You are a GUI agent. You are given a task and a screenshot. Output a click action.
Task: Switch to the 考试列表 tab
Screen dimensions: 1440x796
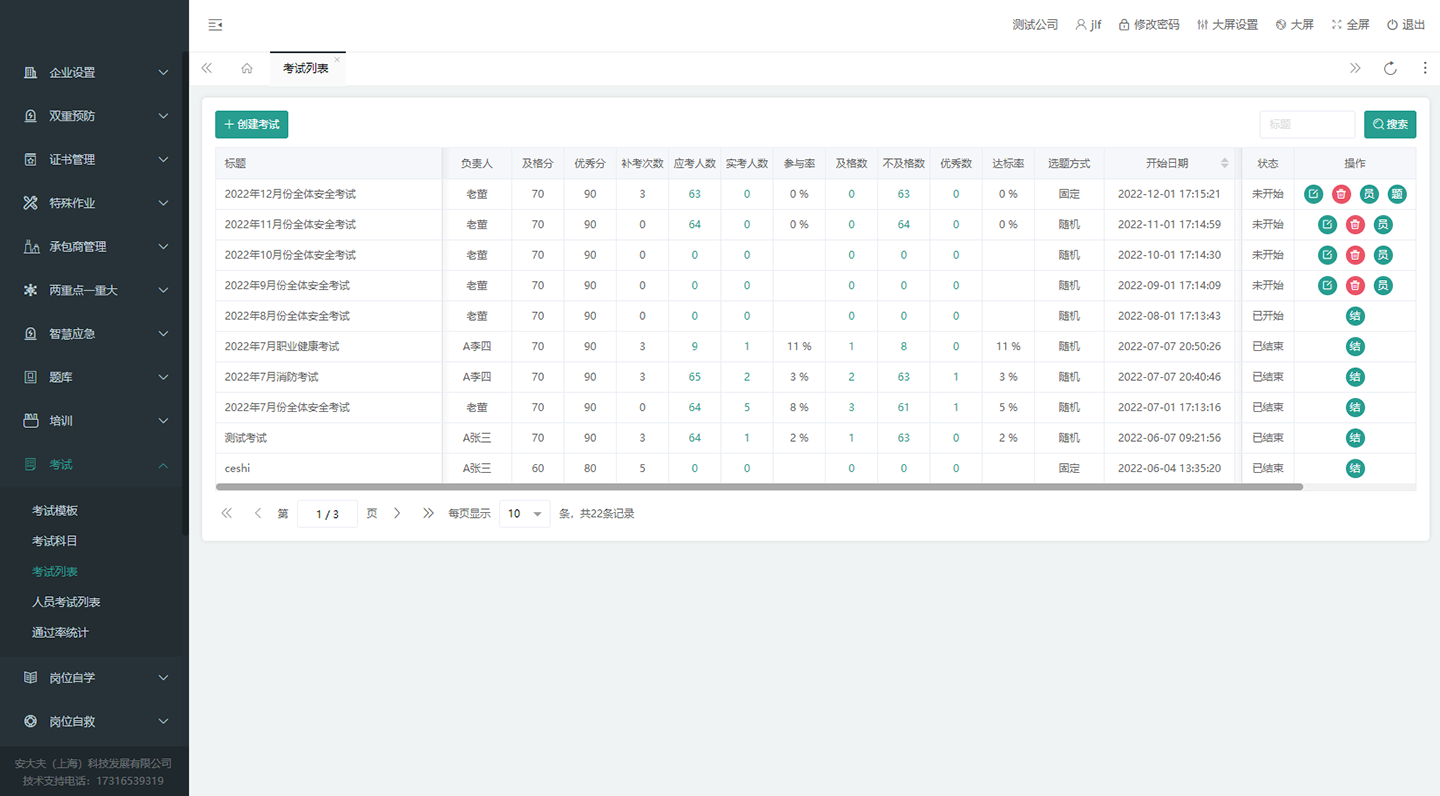click(306, 68)
